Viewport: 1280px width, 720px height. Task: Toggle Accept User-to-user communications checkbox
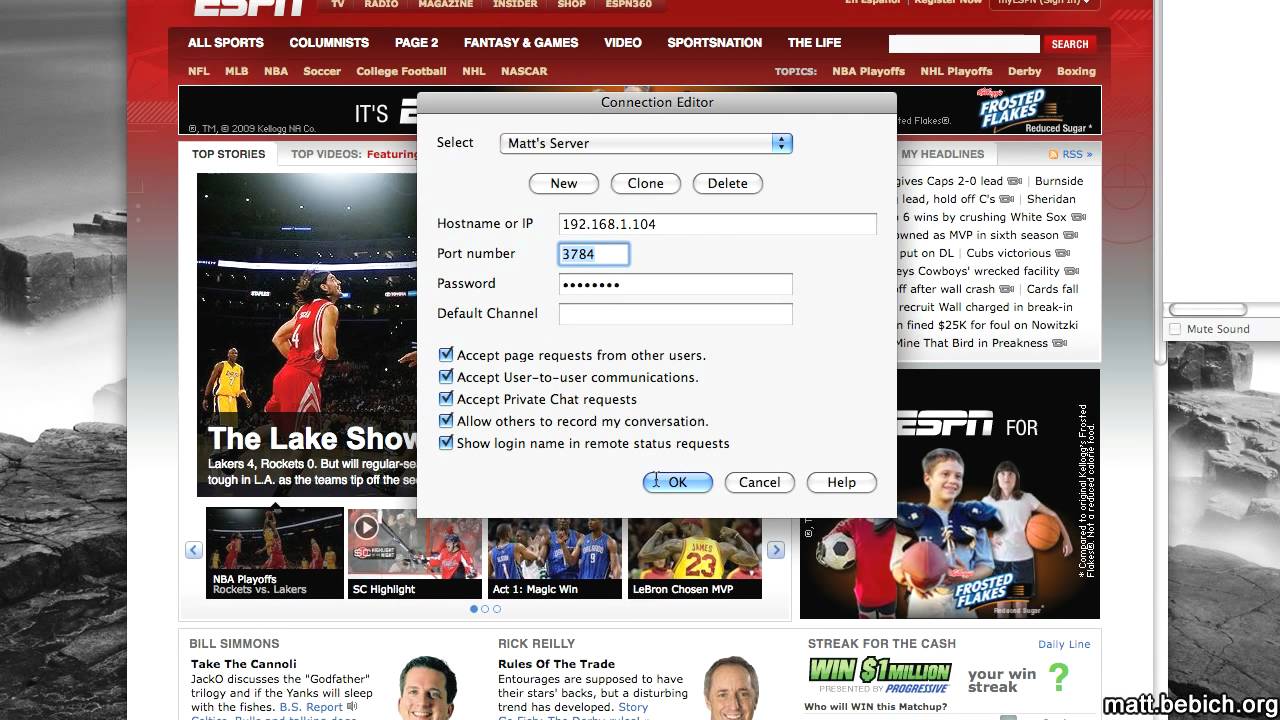coord(446,377)
